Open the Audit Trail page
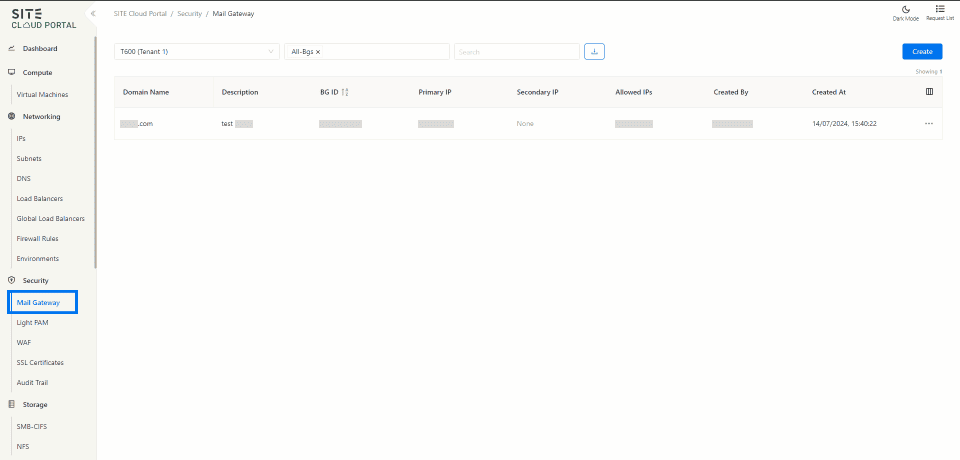The image size is (960, 460). [33, 383]
